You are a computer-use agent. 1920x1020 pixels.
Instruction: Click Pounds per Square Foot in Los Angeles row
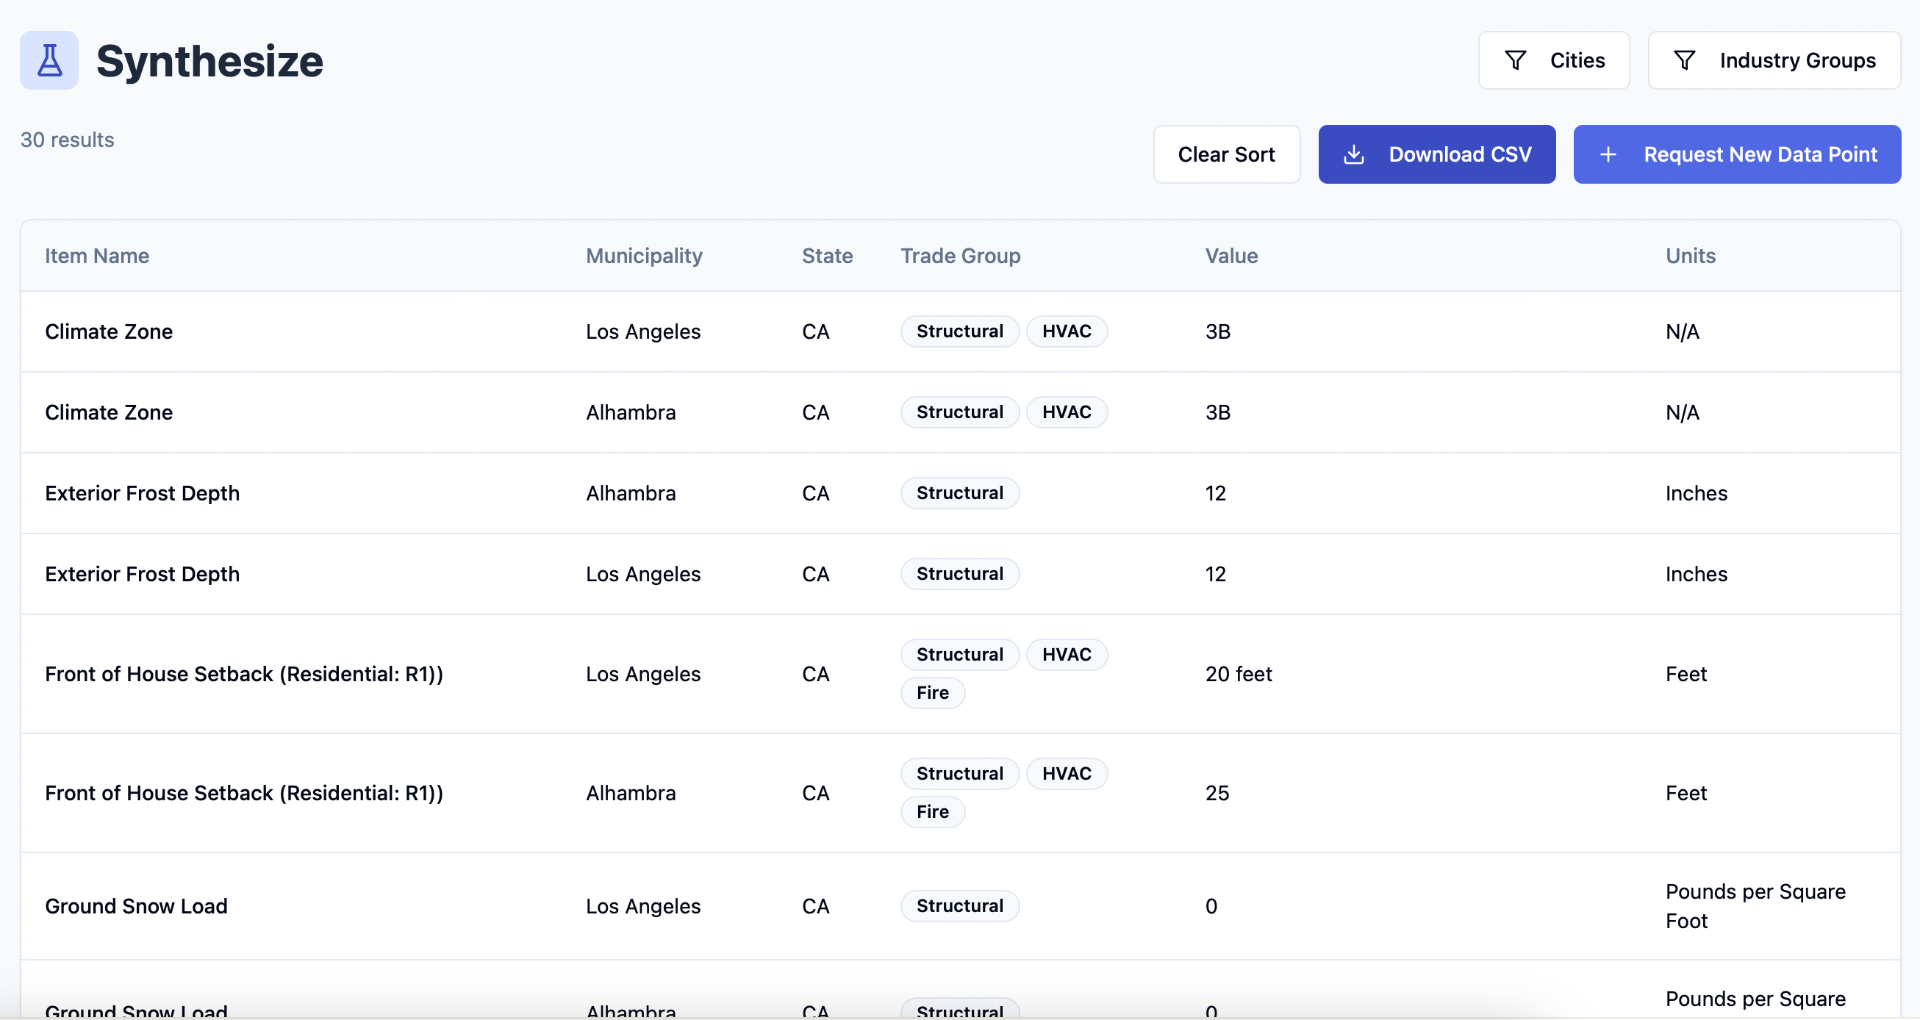[x=1755, y=907]
